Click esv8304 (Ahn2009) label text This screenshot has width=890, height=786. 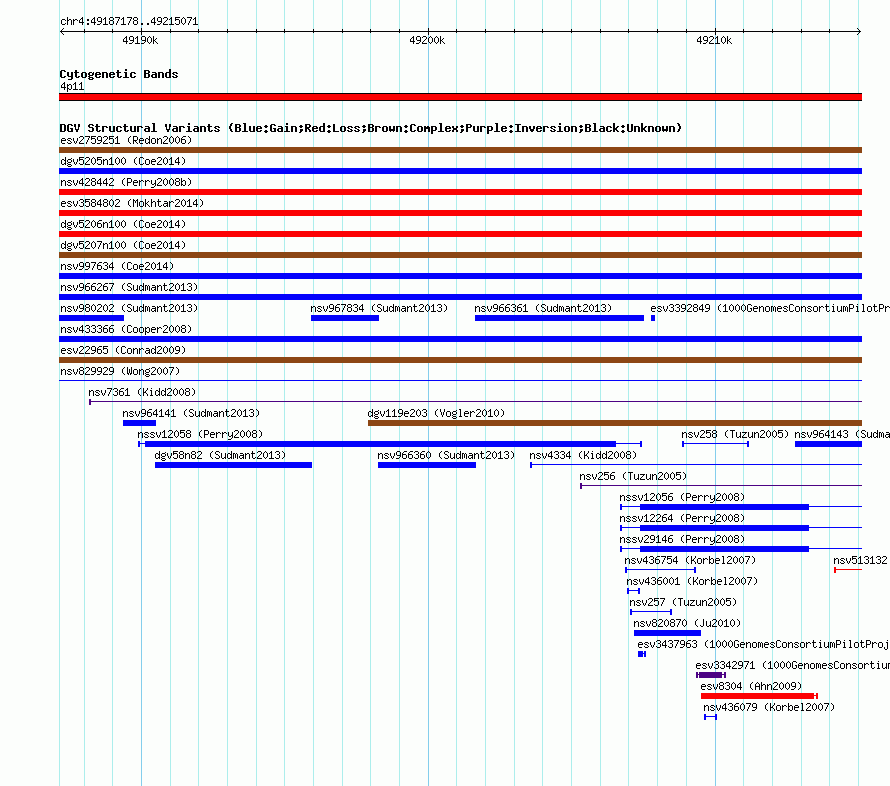[x=751, y=686]
